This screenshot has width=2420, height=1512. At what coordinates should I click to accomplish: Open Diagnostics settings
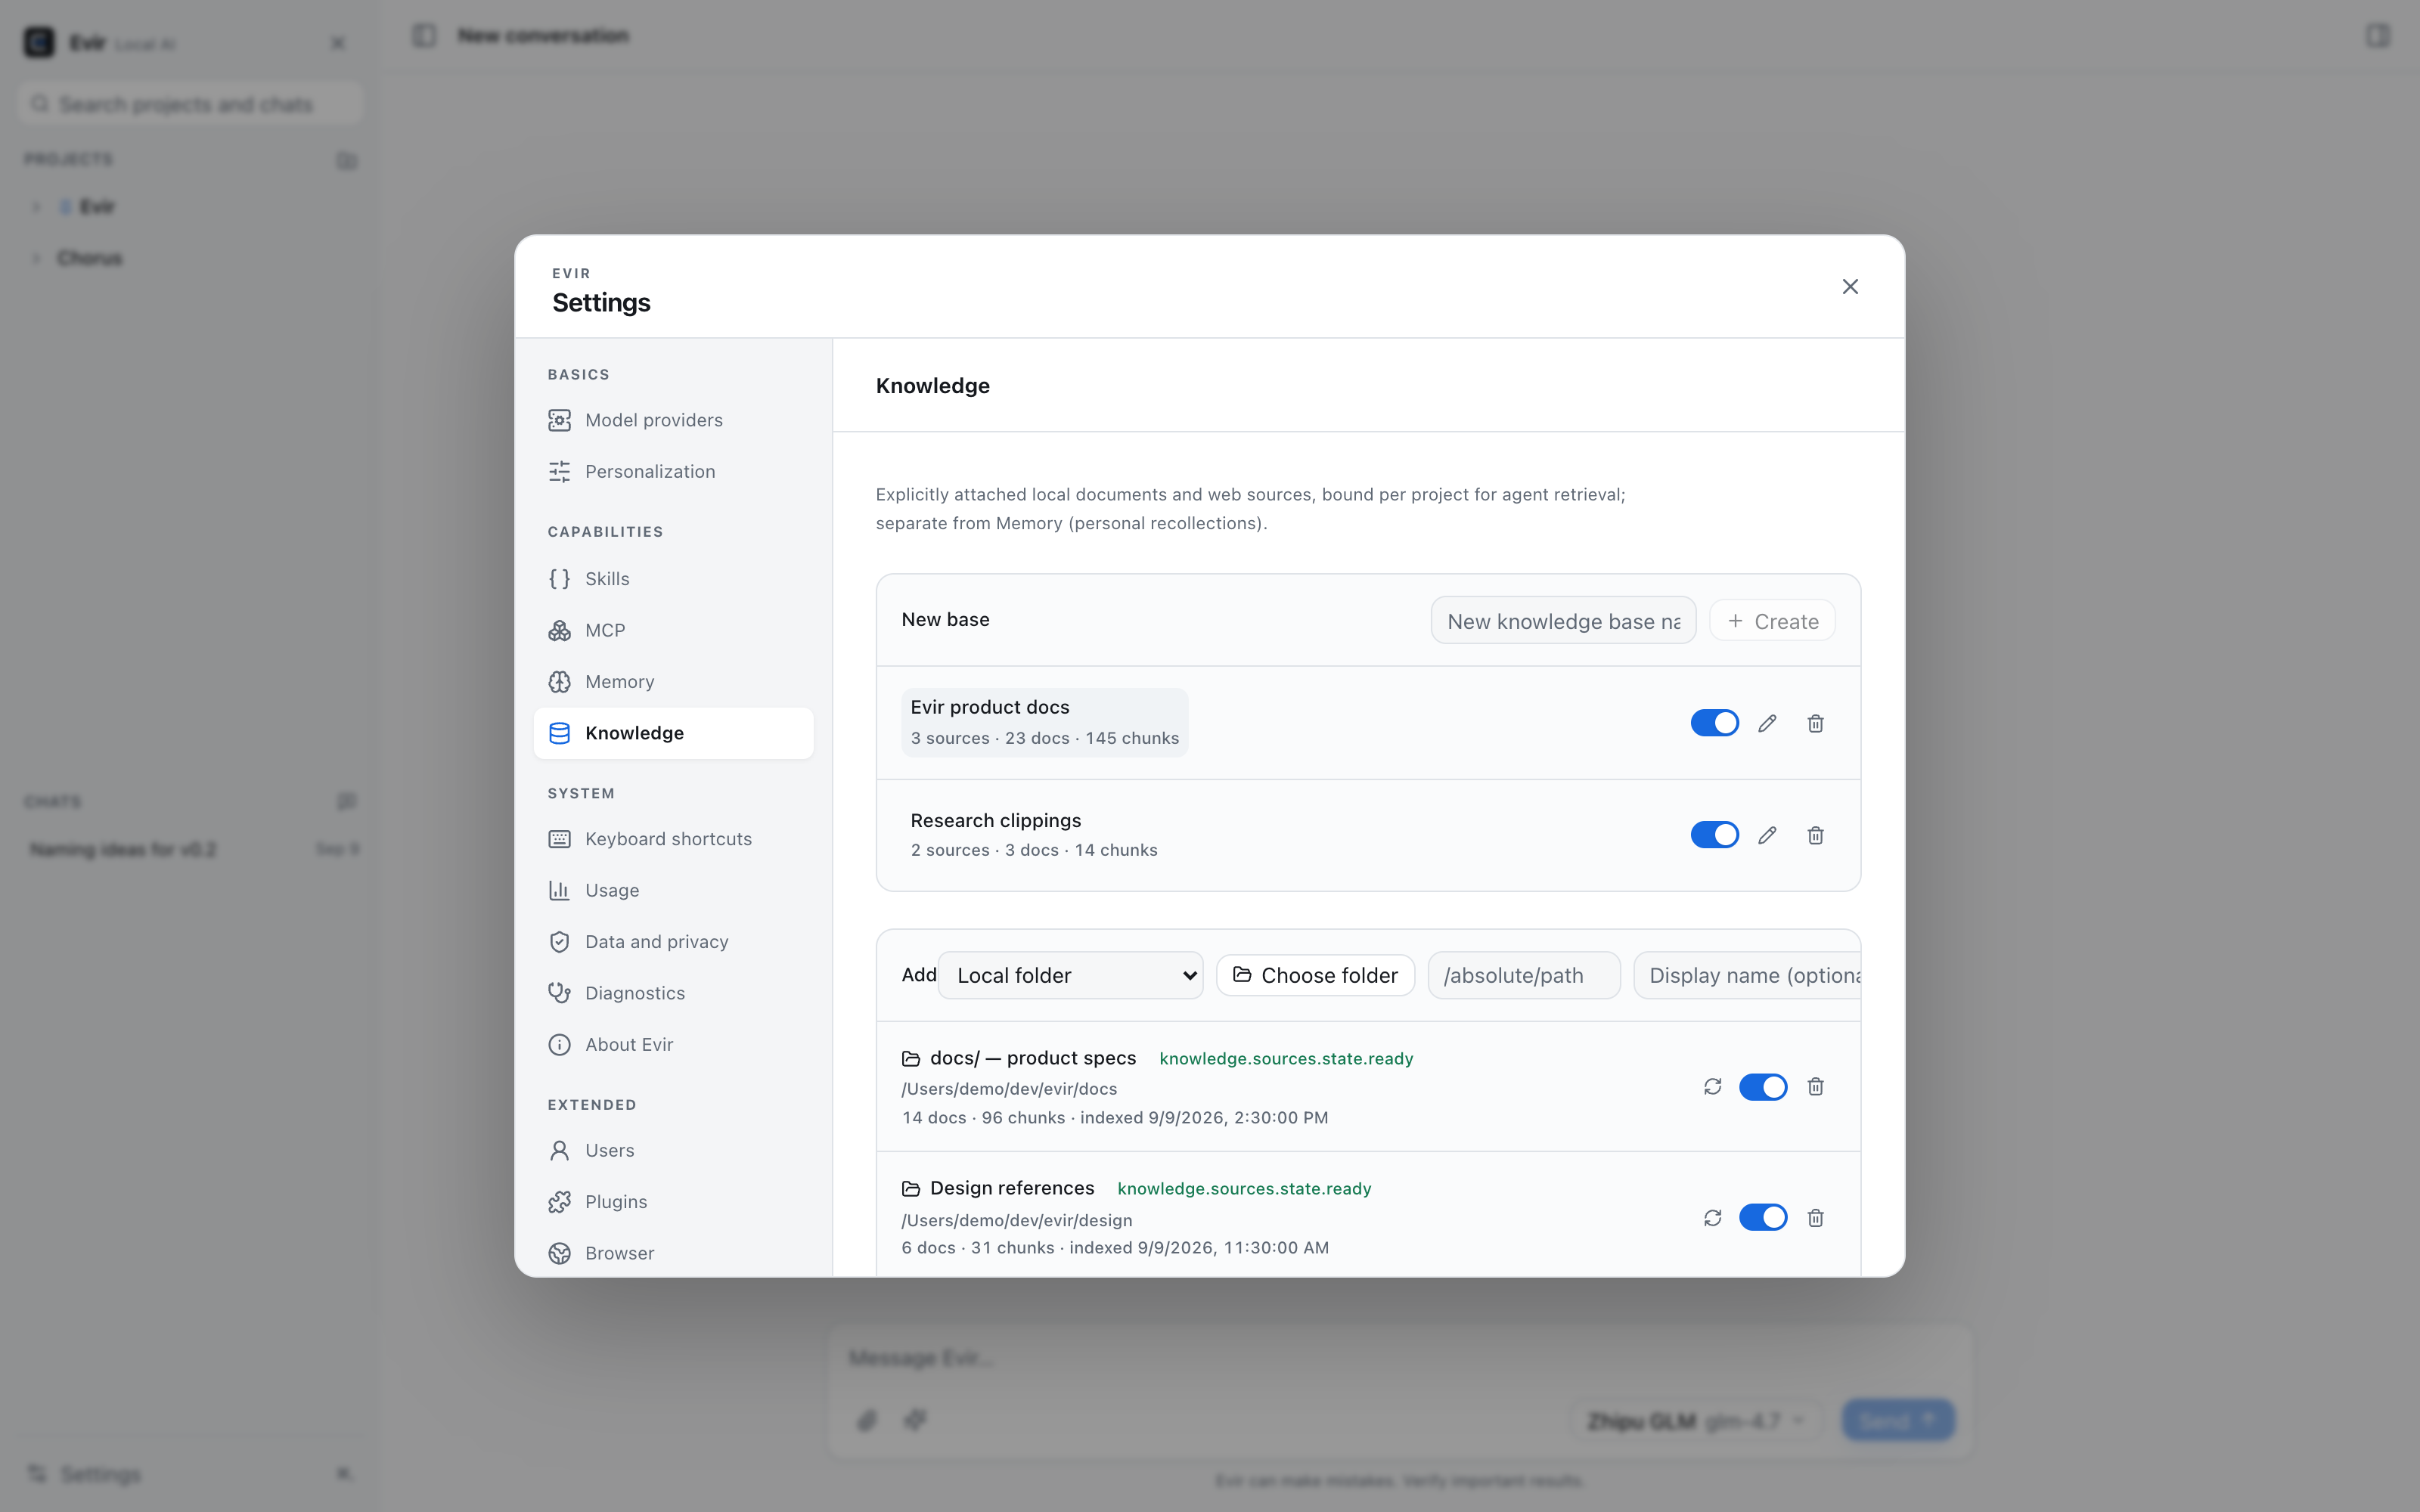[673, 993]
